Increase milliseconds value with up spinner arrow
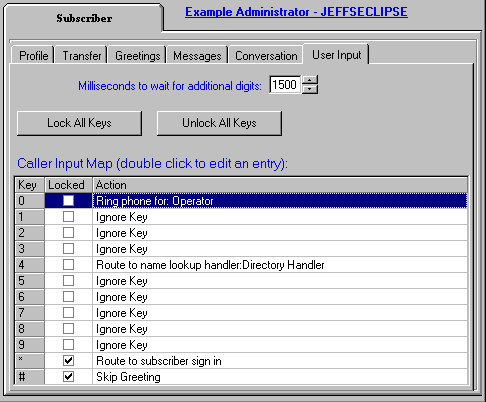Screen dimensions: 486x402 pos(310,80)
